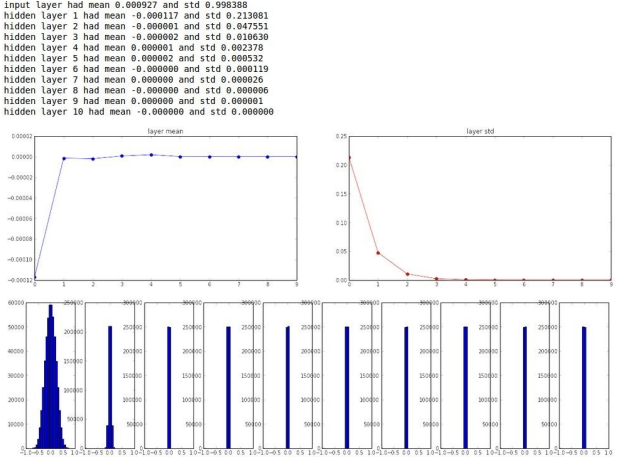Select the red data point at x=2 in layer std plot
The height and width of the screenshot is (461, 625).
click(407, 274)
